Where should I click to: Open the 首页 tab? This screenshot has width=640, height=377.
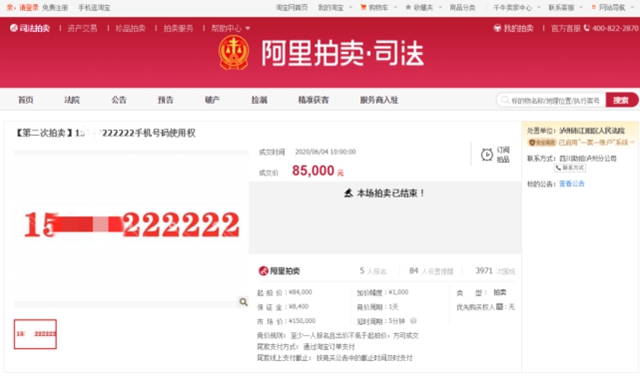(x=25, y=100)
